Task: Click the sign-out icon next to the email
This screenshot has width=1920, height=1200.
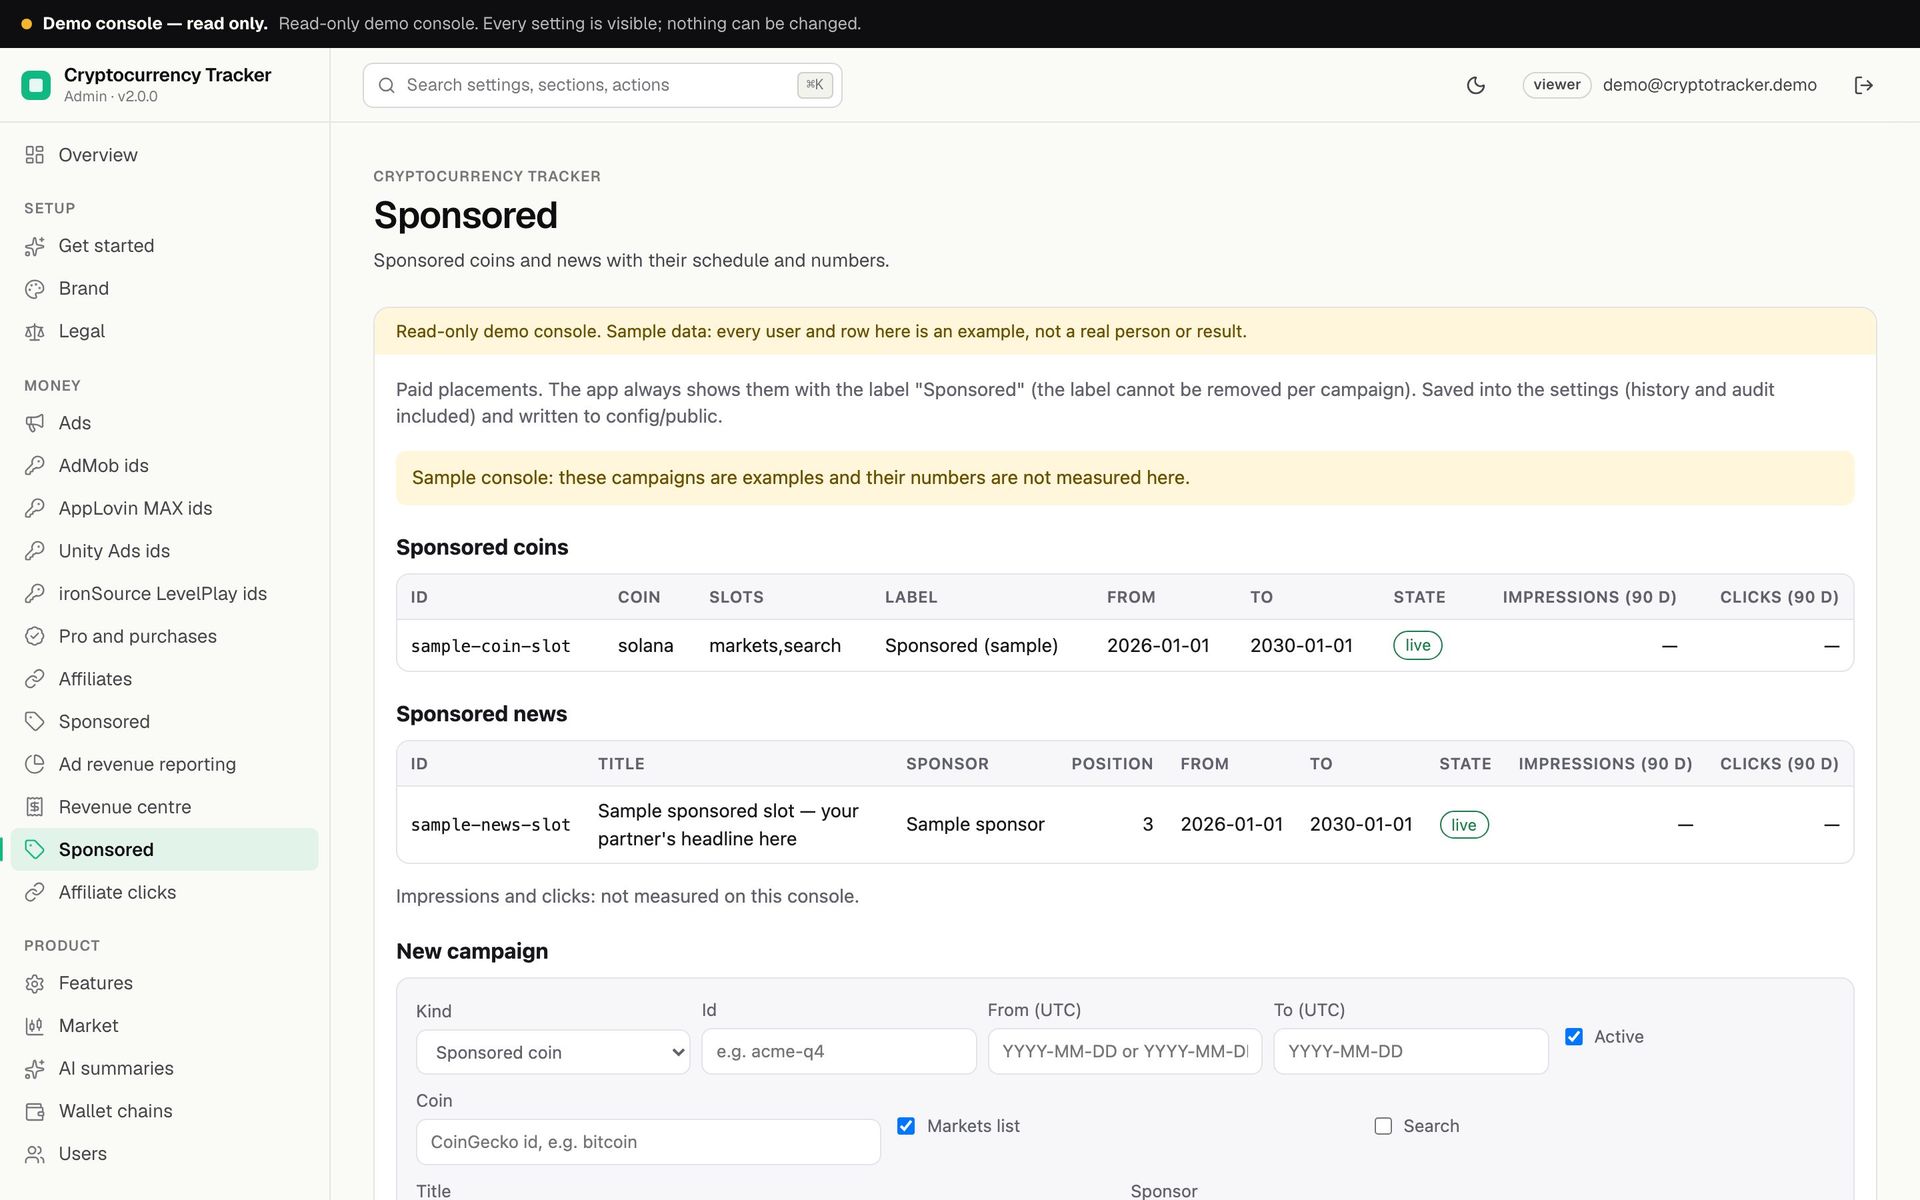Action: point(1863,85)
